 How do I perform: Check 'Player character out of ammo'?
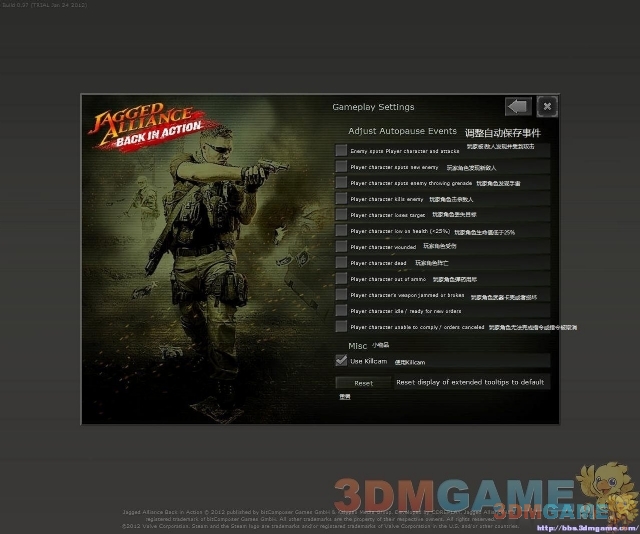[341, 278]
